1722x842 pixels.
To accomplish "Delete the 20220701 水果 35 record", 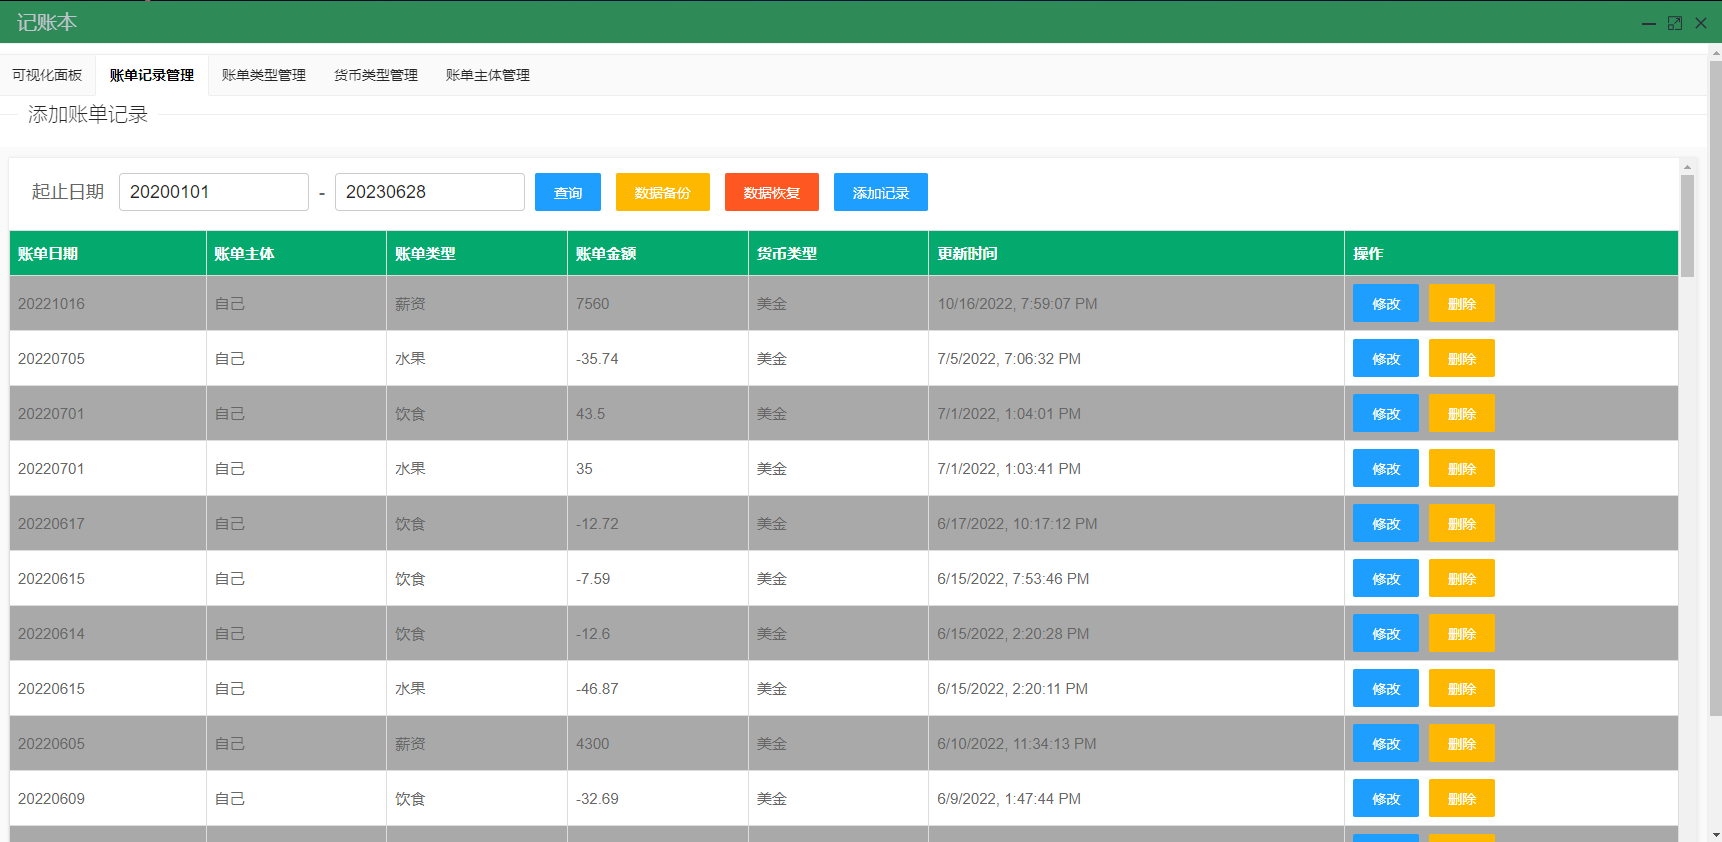I will tap(1462, 468).
